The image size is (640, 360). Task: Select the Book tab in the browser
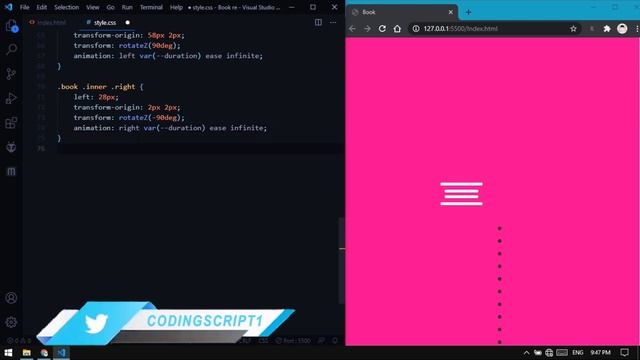pyautogui.click(x=402, y=12)
